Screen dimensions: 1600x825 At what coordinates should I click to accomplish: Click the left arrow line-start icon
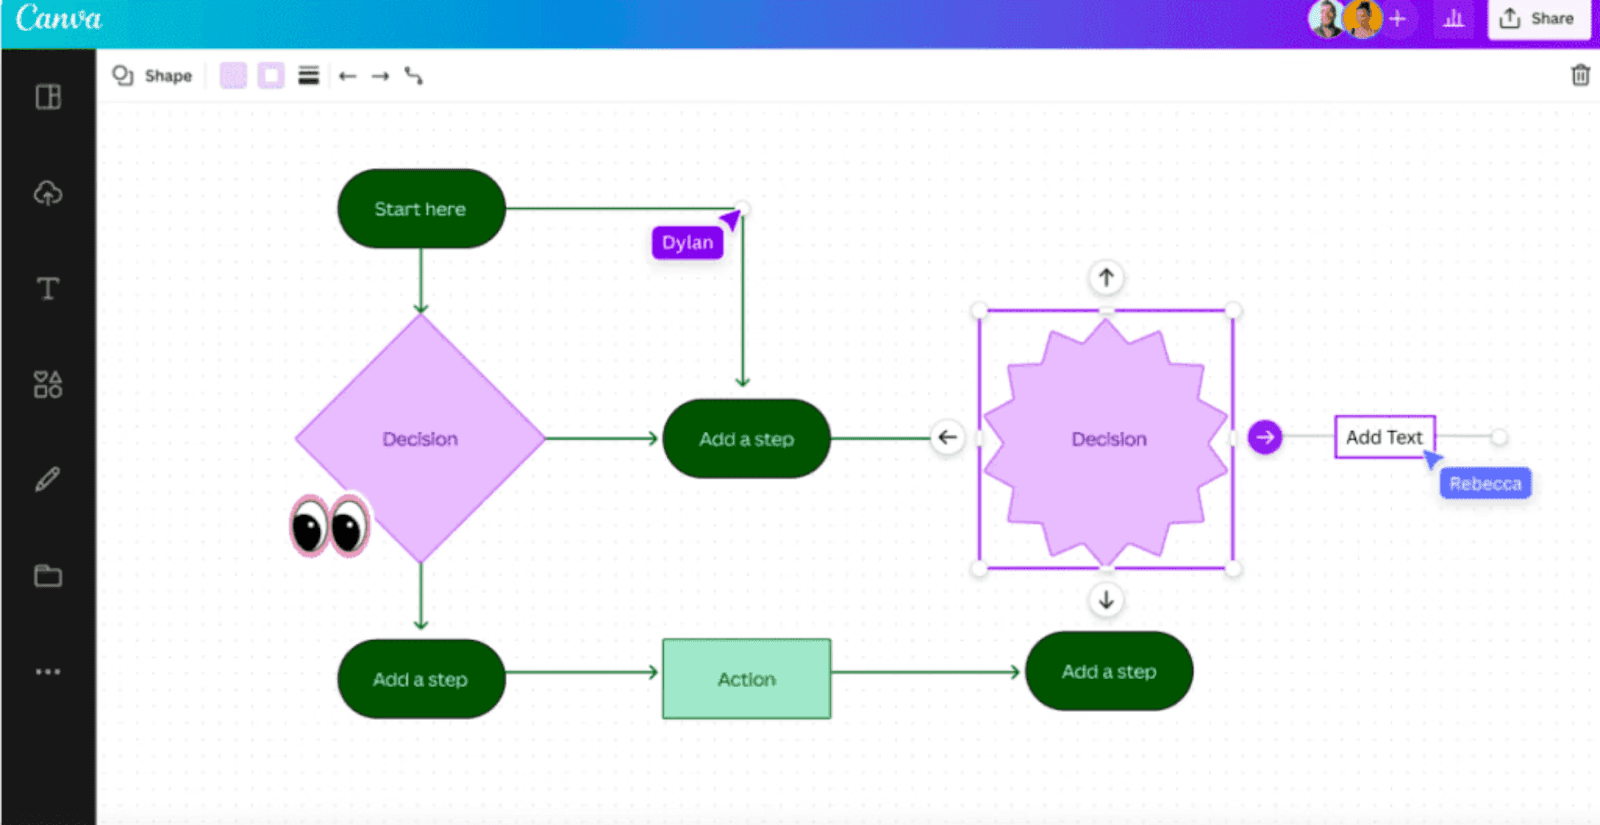pos(347,76)
